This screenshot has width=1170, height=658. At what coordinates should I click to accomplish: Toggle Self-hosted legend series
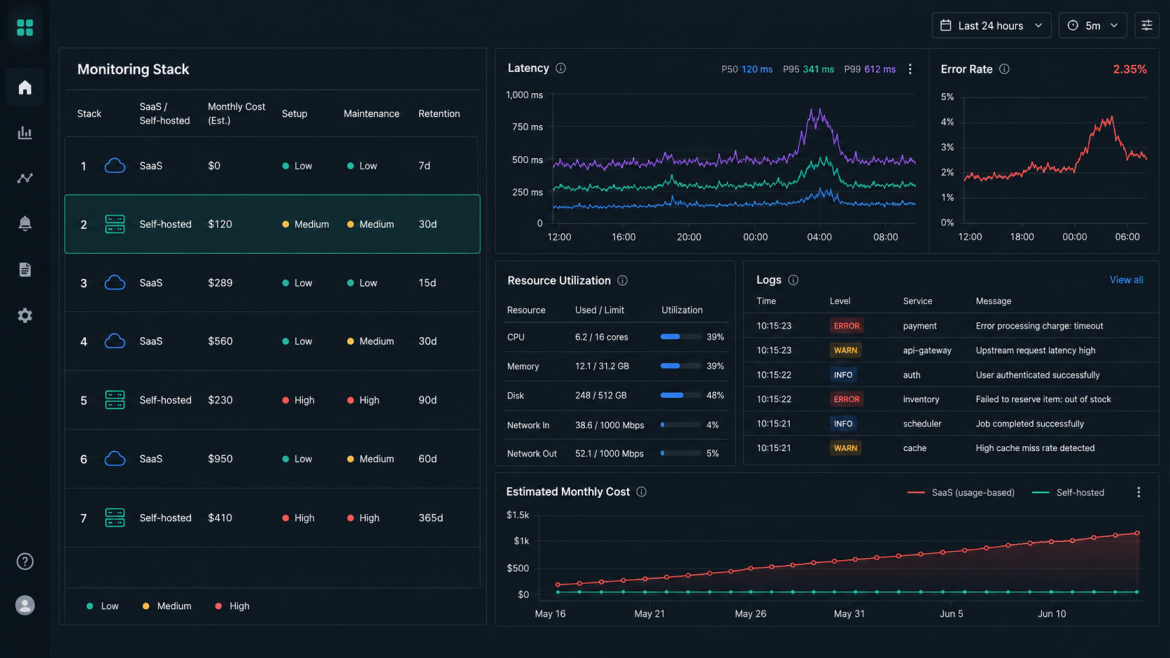pos(1068,492)
